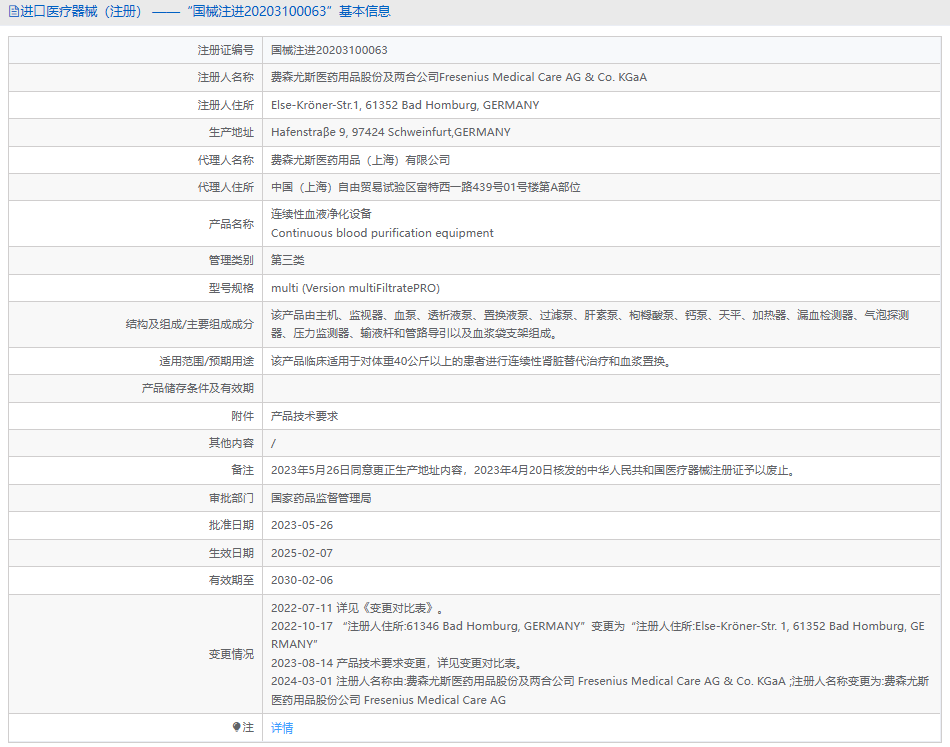Click change entry 2024-03-01 注册人名称
The image size is (950, 747).
click(600, 691)
